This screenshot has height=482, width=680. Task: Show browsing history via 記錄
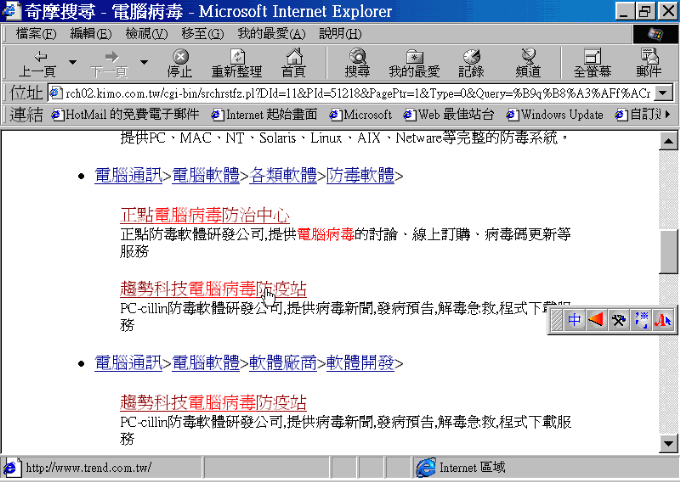coord(471,63)
